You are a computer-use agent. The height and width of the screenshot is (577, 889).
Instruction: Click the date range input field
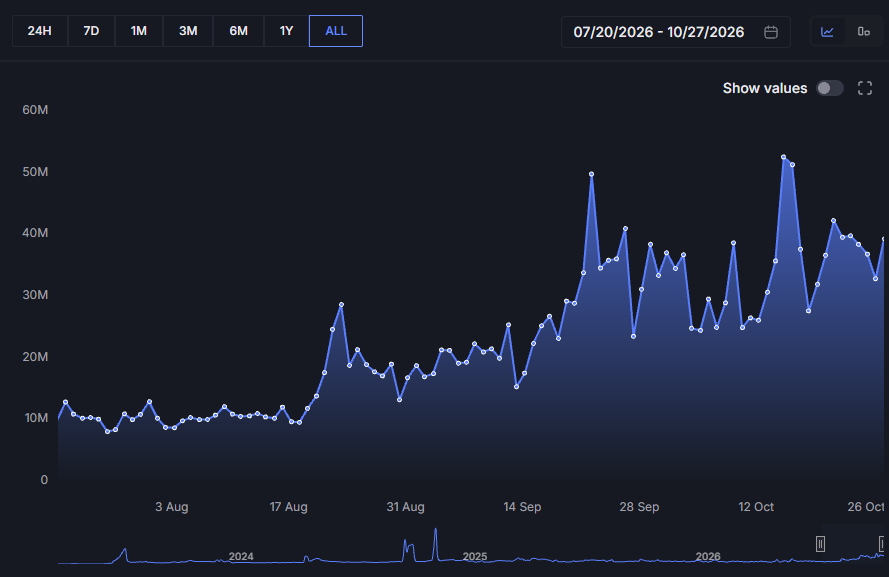tap(675, 32)
